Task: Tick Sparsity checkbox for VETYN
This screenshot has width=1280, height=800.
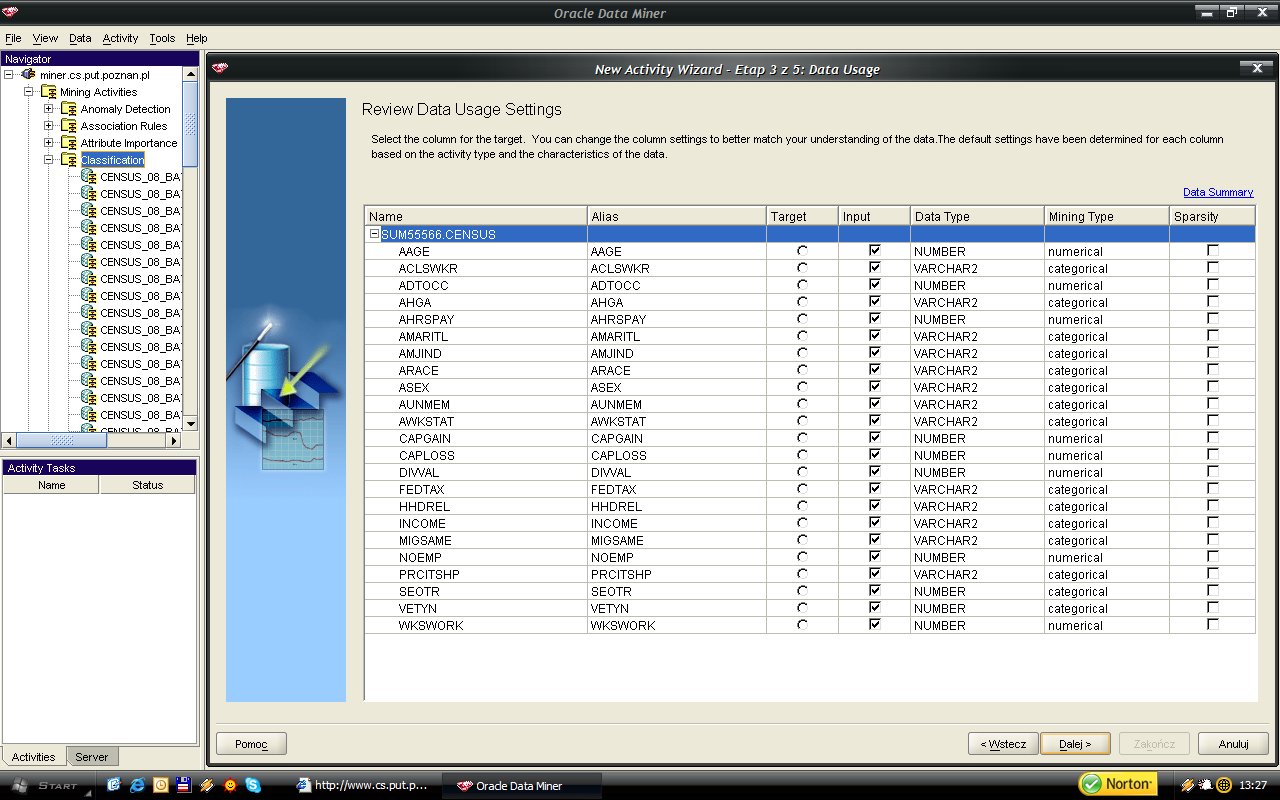Action: coord(1213,608)
